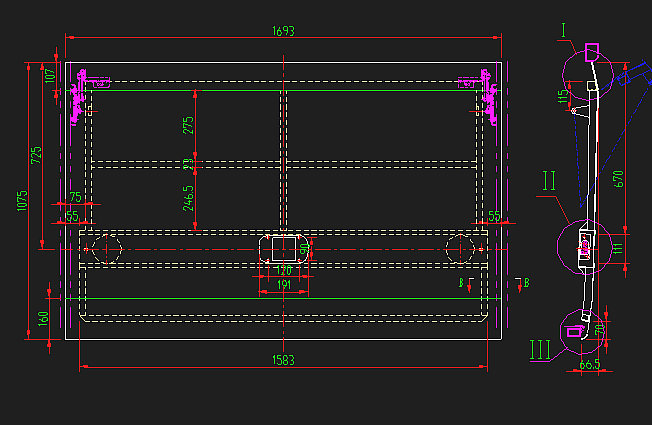This screenshot has height=425, width=652.
Task: Pick the 1075 overall height dimension
Action: click(22, 201)
